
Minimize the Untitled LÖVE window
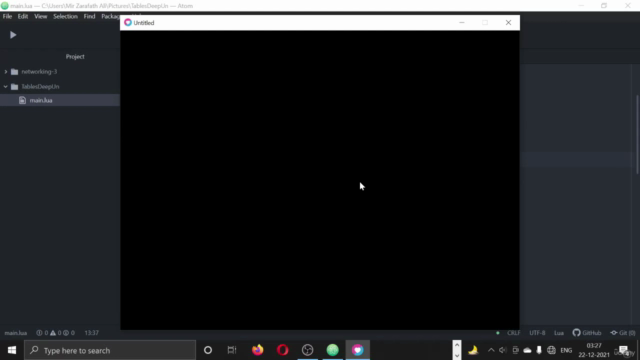pyautogui.click(x=462, y=23)
